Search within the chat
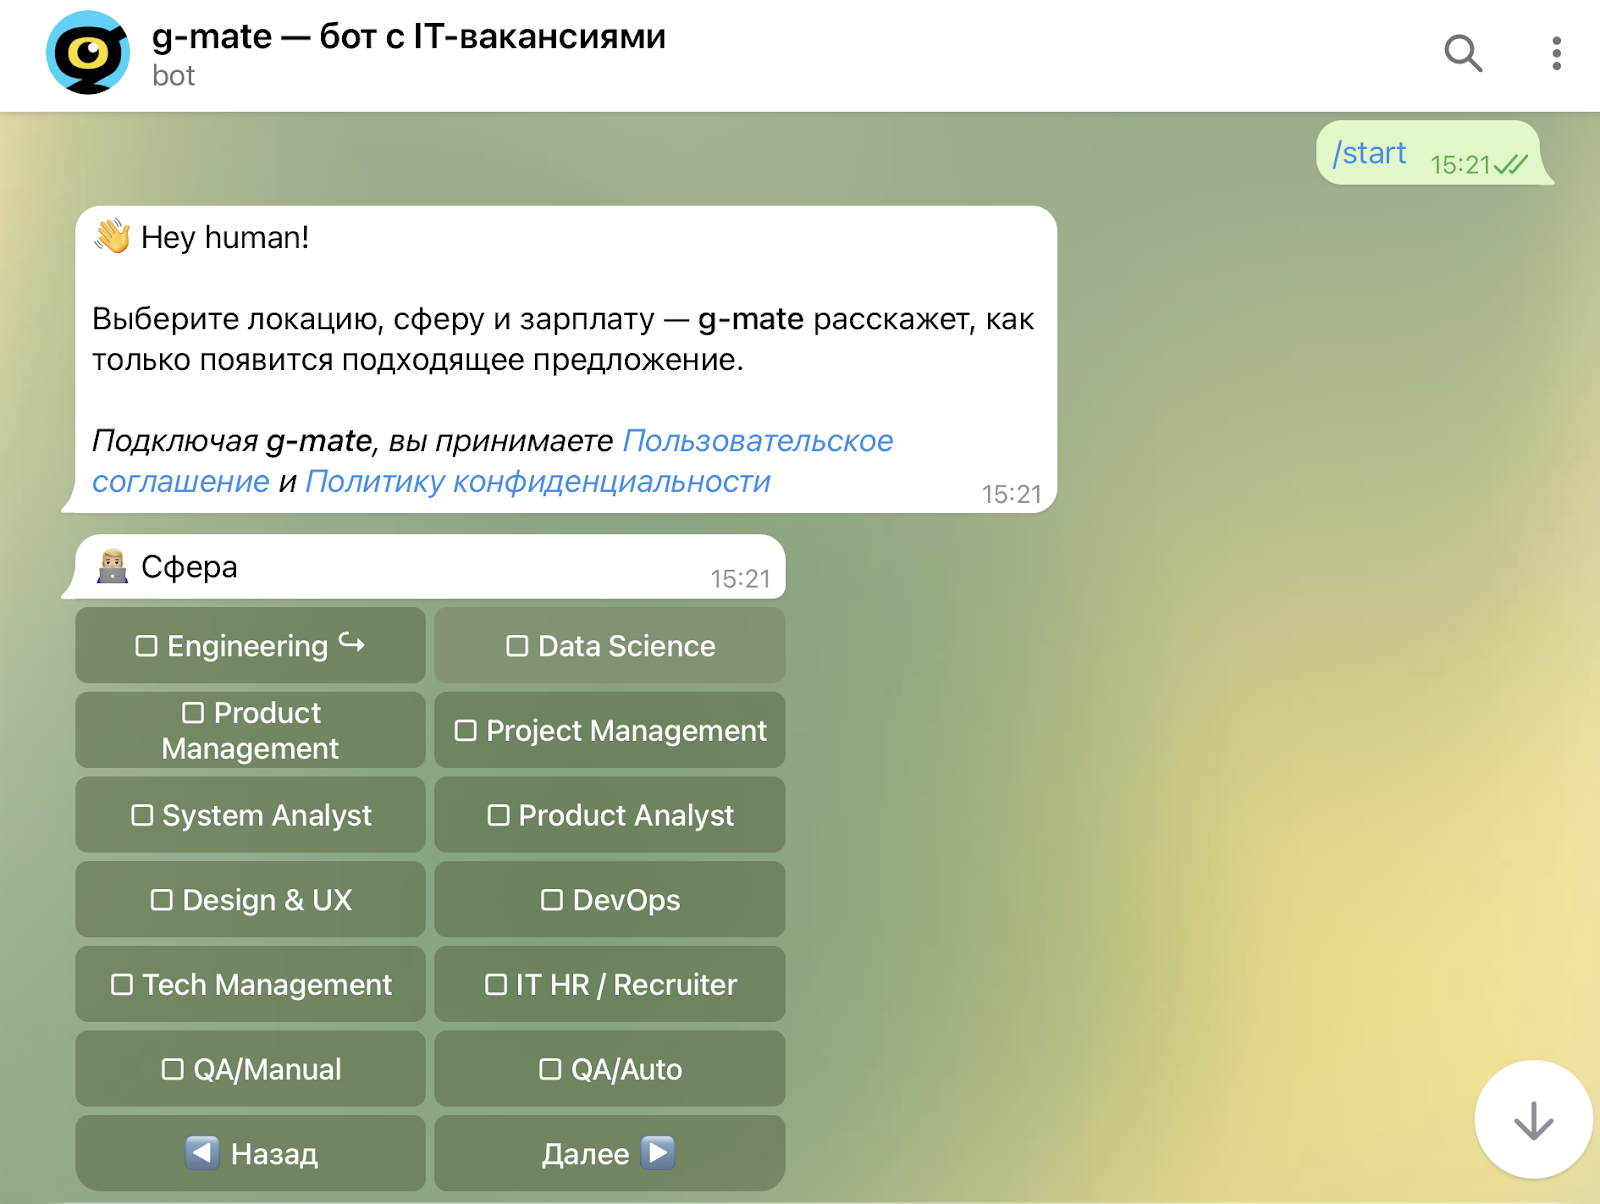The width and height of the screenshot is (1600, 1204). pyautogui.click(x=1463, y=53)
